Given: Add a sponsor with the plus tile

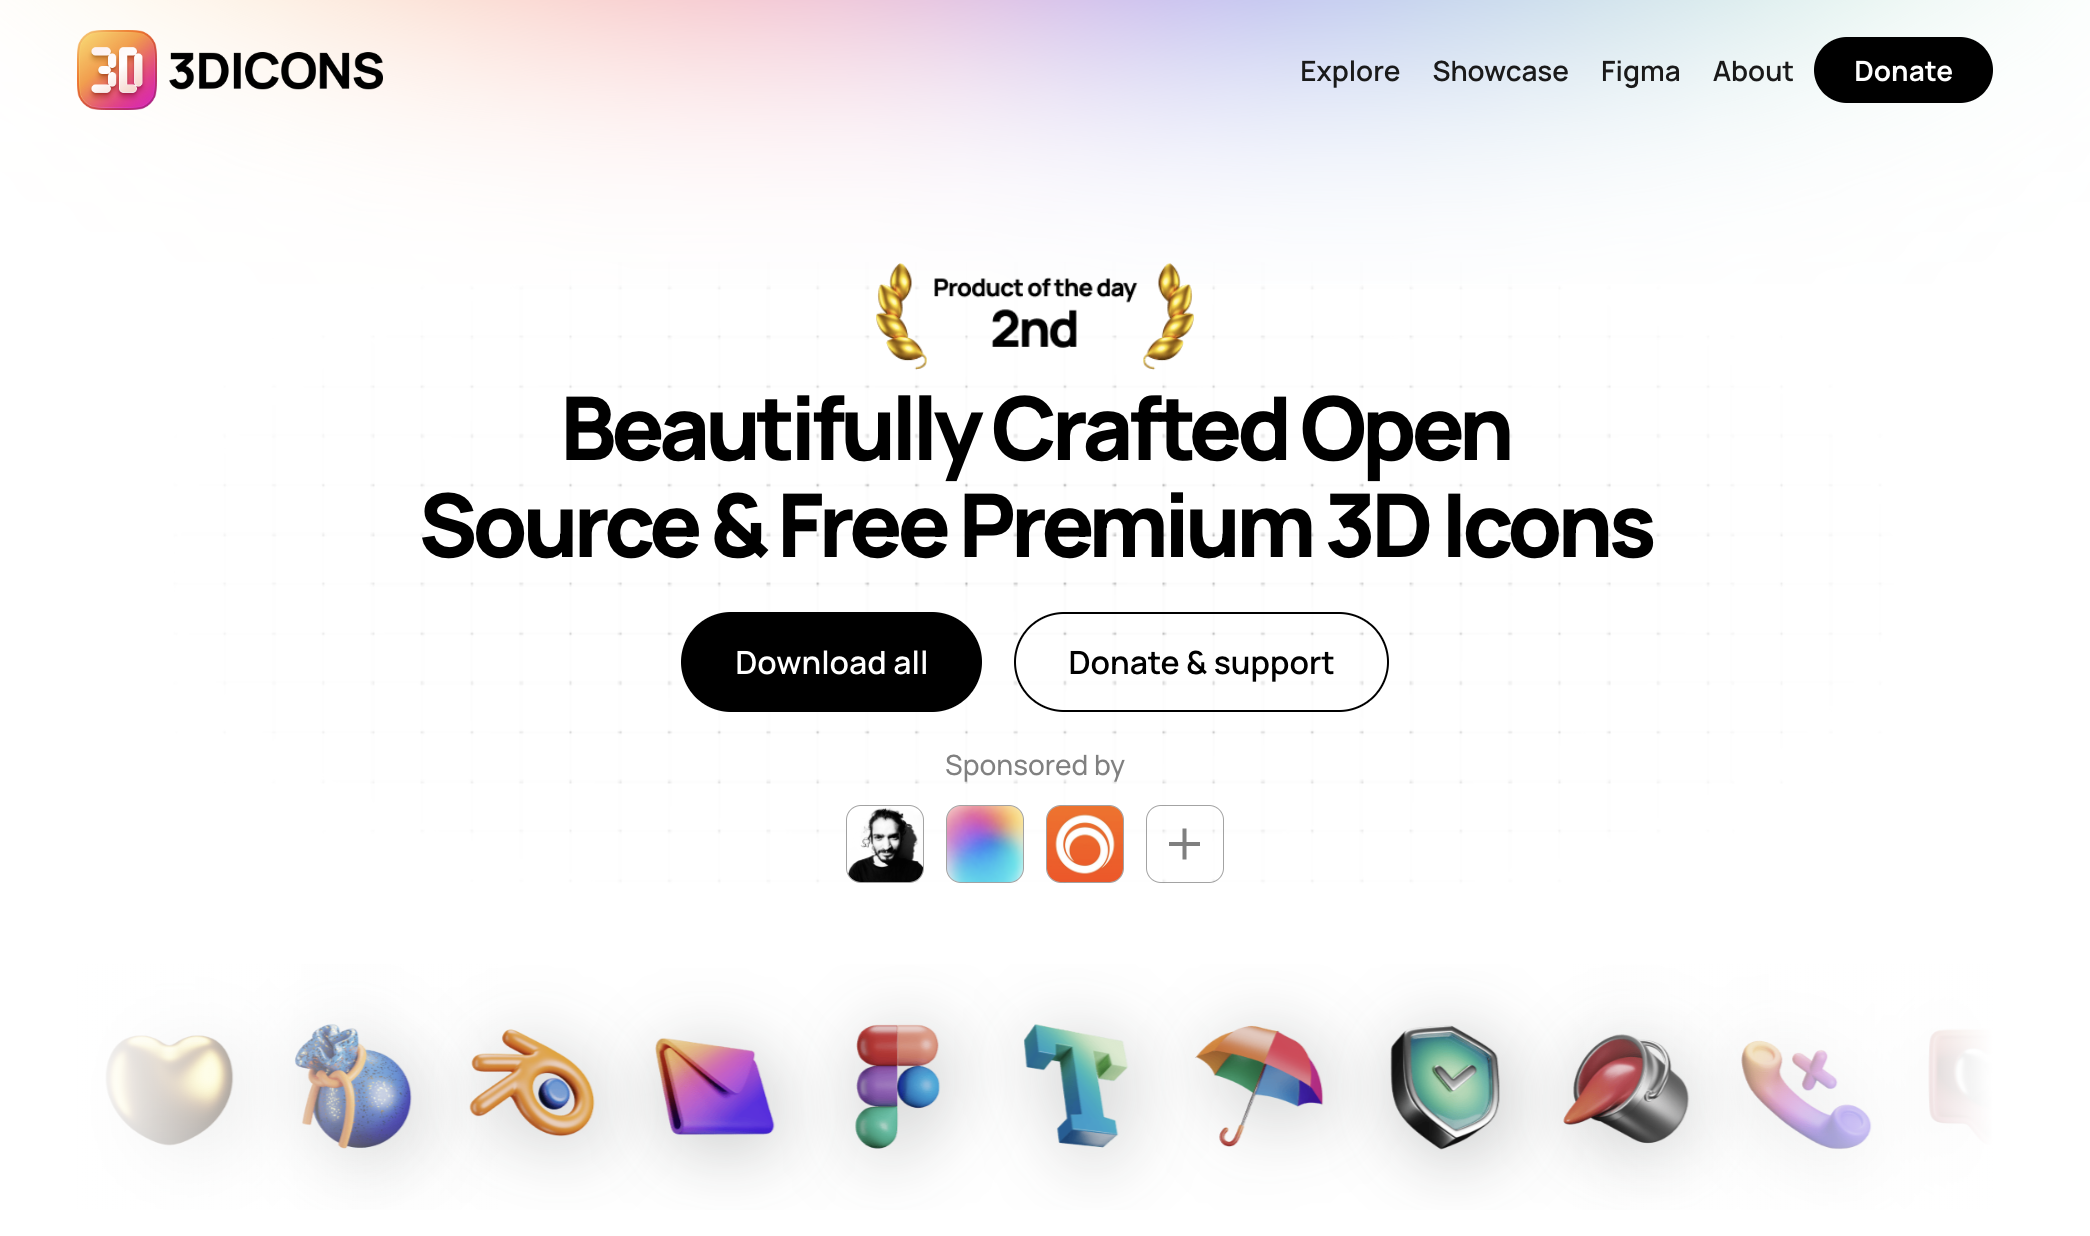Looking at the screenshot, I should [1185, 844].
